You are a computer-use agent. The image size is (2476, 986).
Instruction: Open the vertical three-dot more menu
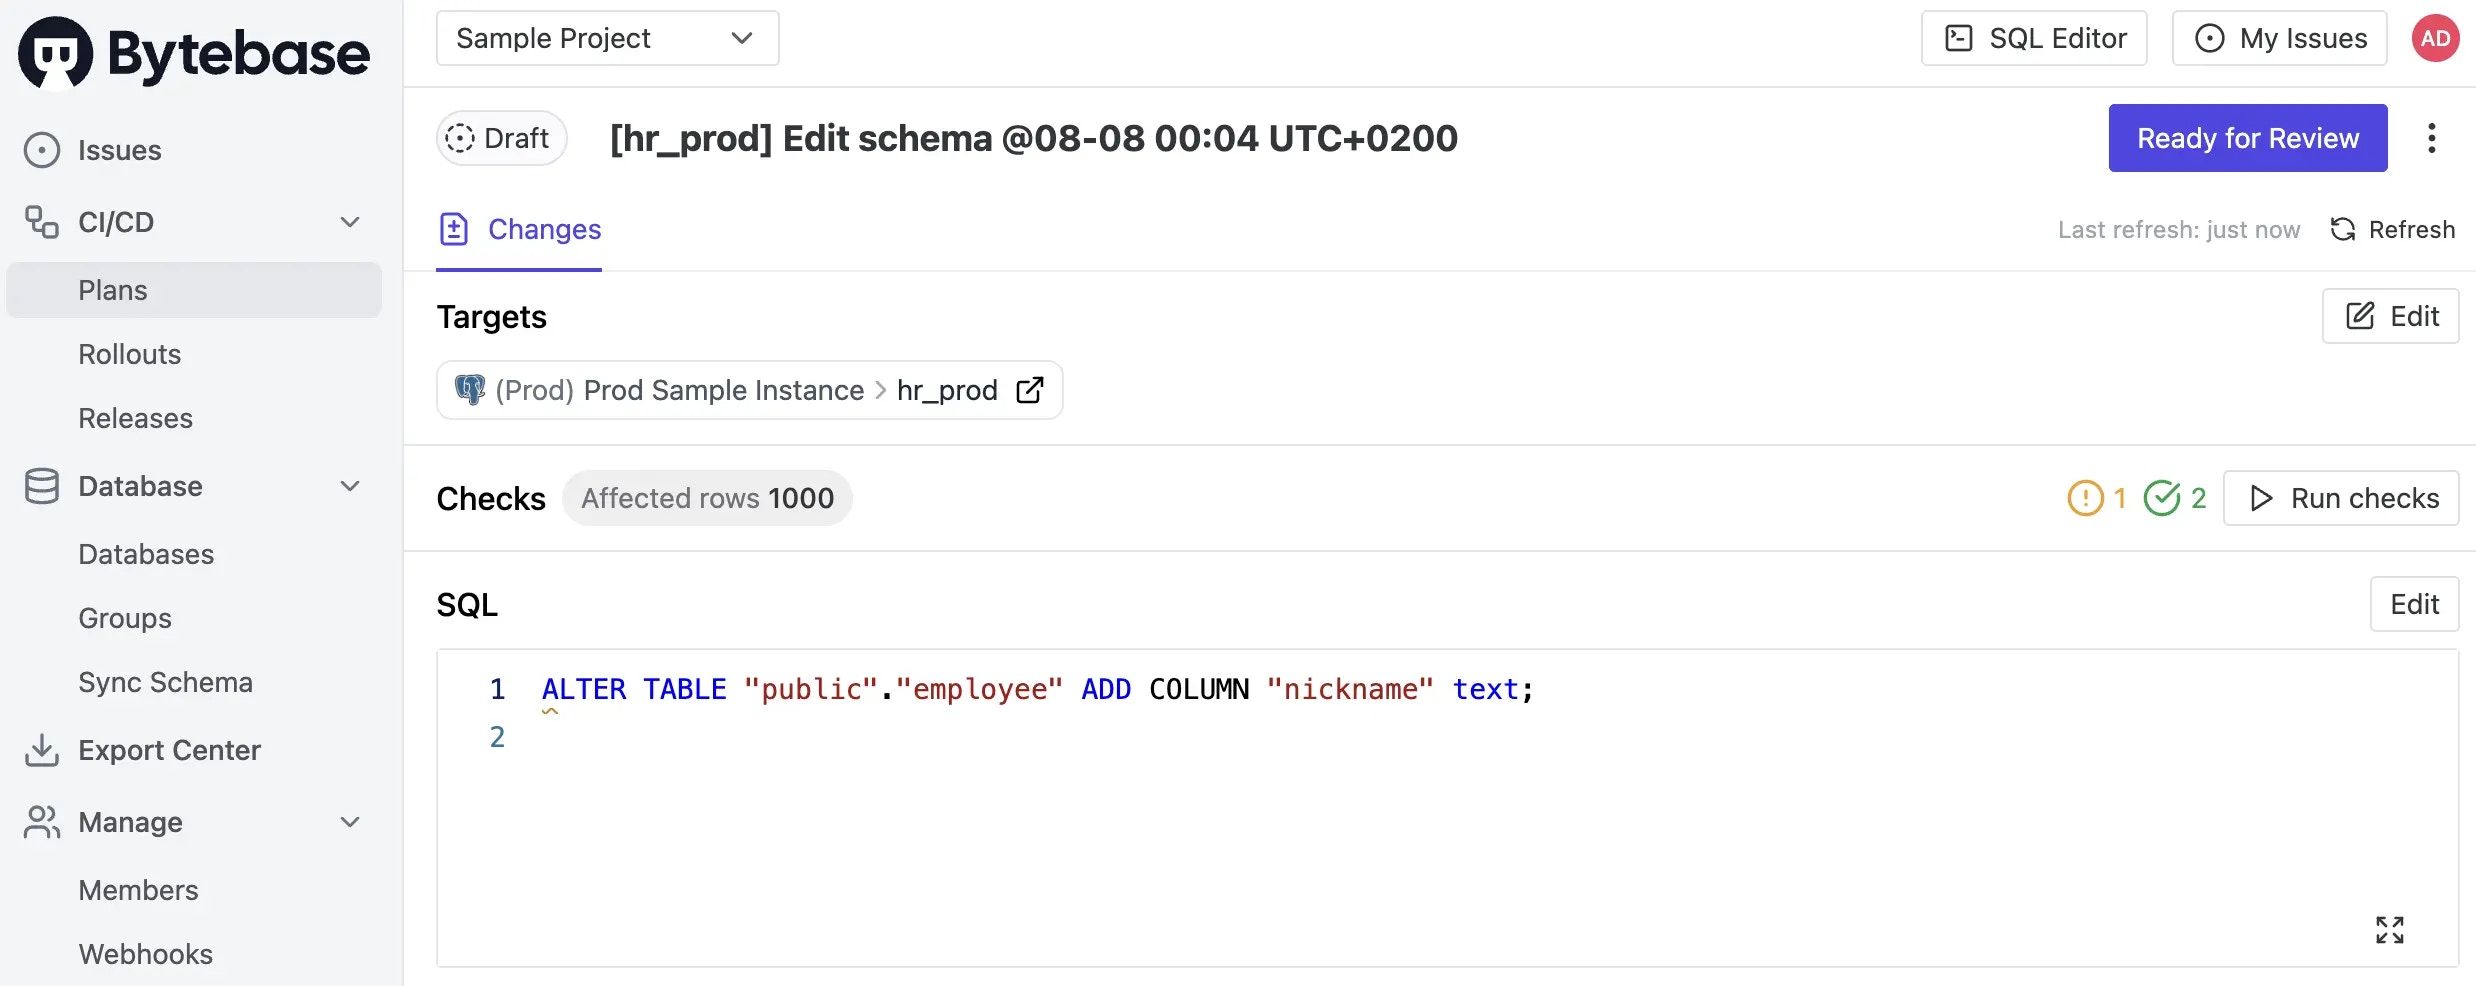coord(2431,138)
